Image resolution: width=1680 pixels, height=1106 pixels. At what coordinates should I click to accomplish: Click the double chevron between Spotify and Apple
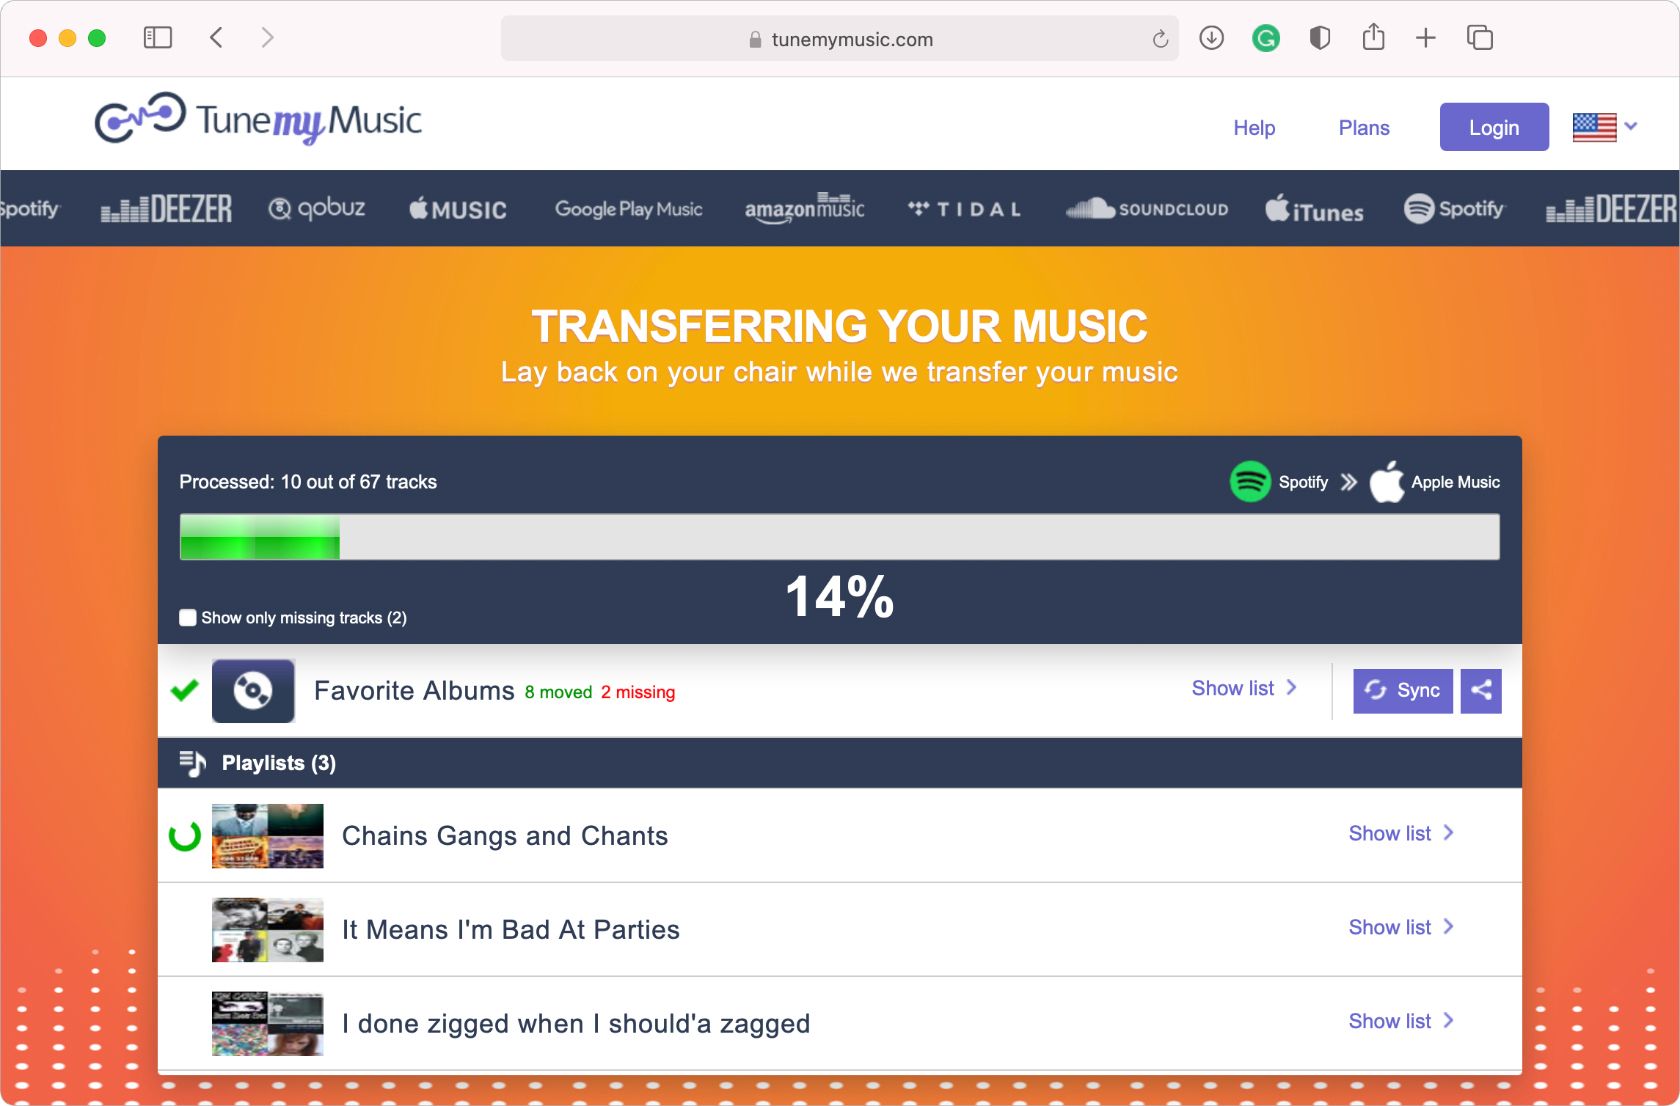coord(1349,482)
